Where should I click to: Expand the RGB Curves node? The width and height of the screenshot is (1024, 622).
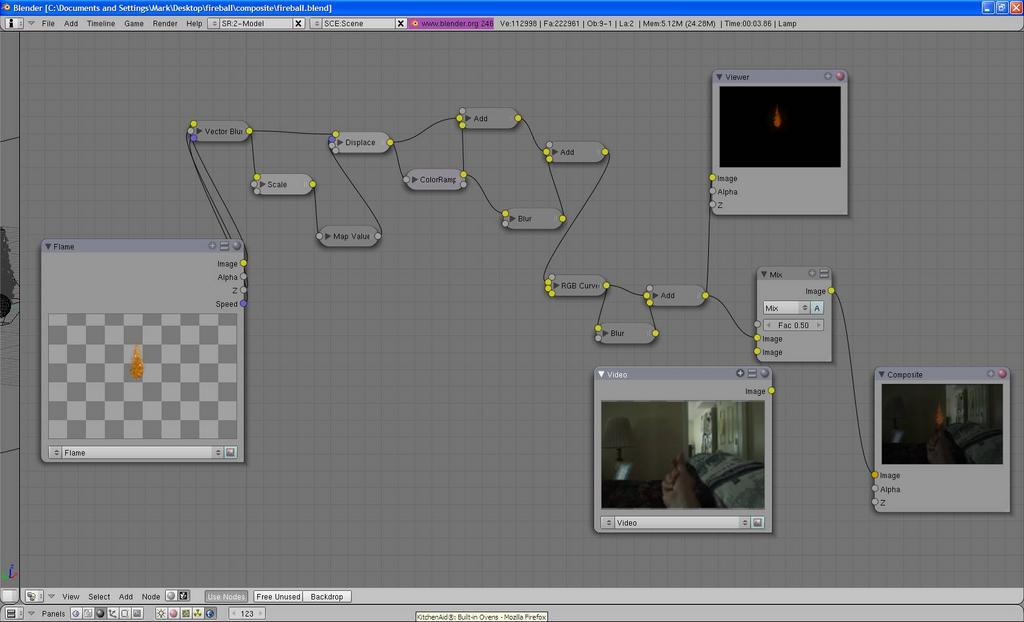(x=556, y=286)
